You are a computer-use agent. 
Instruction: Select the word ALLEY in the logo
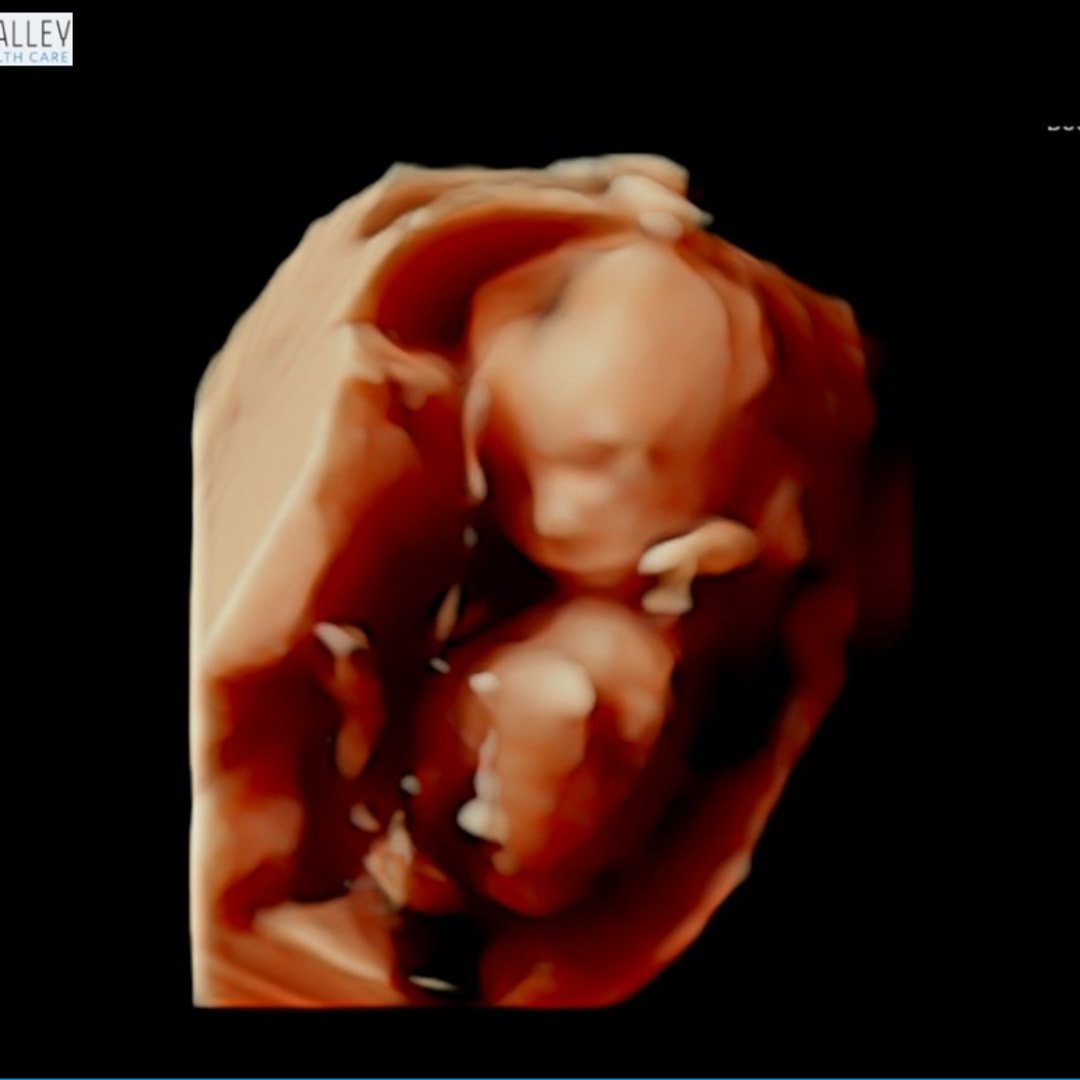(36, 31)
